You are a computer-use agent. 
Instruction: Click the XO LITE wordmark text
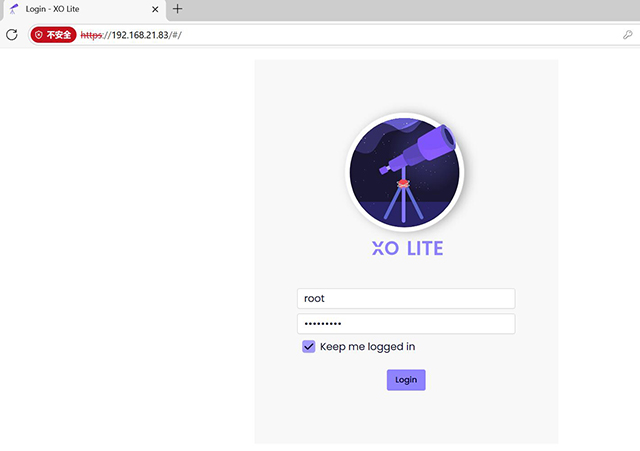(407, 248)
